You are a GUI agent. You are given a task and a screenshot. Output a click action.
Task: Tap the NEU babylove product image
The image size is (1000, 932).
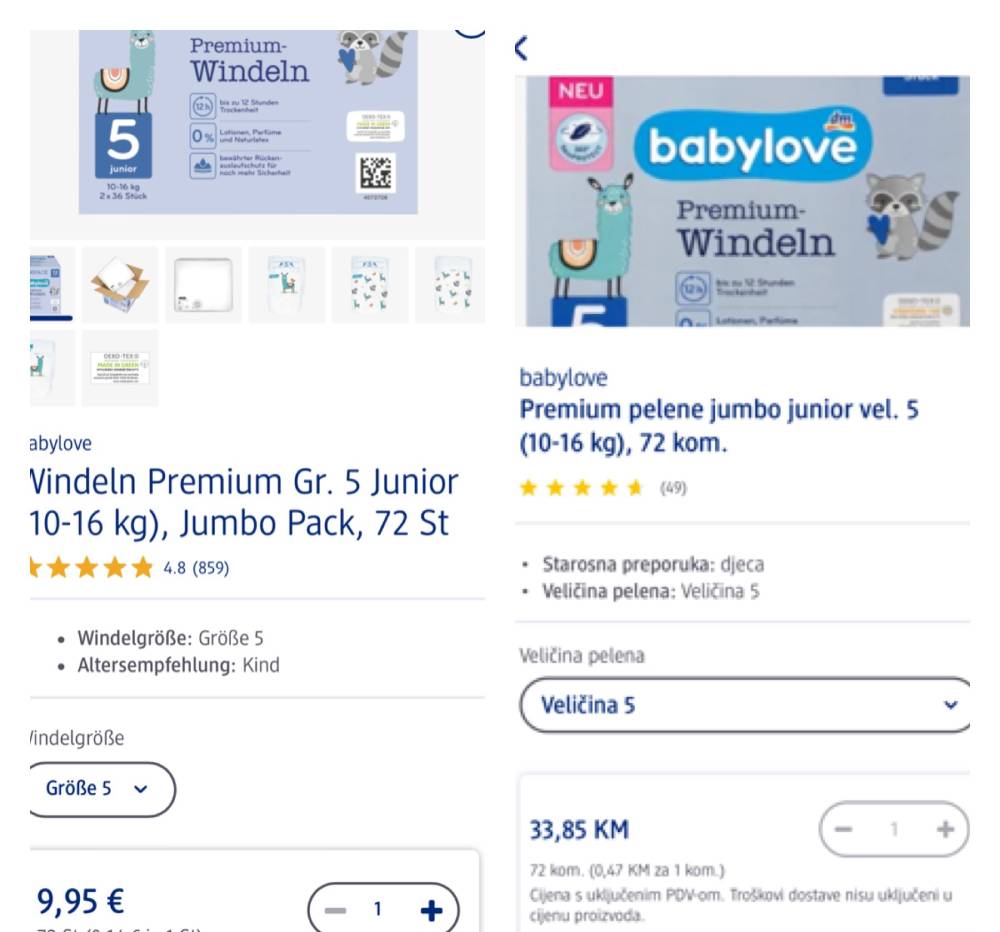(742, 201)
